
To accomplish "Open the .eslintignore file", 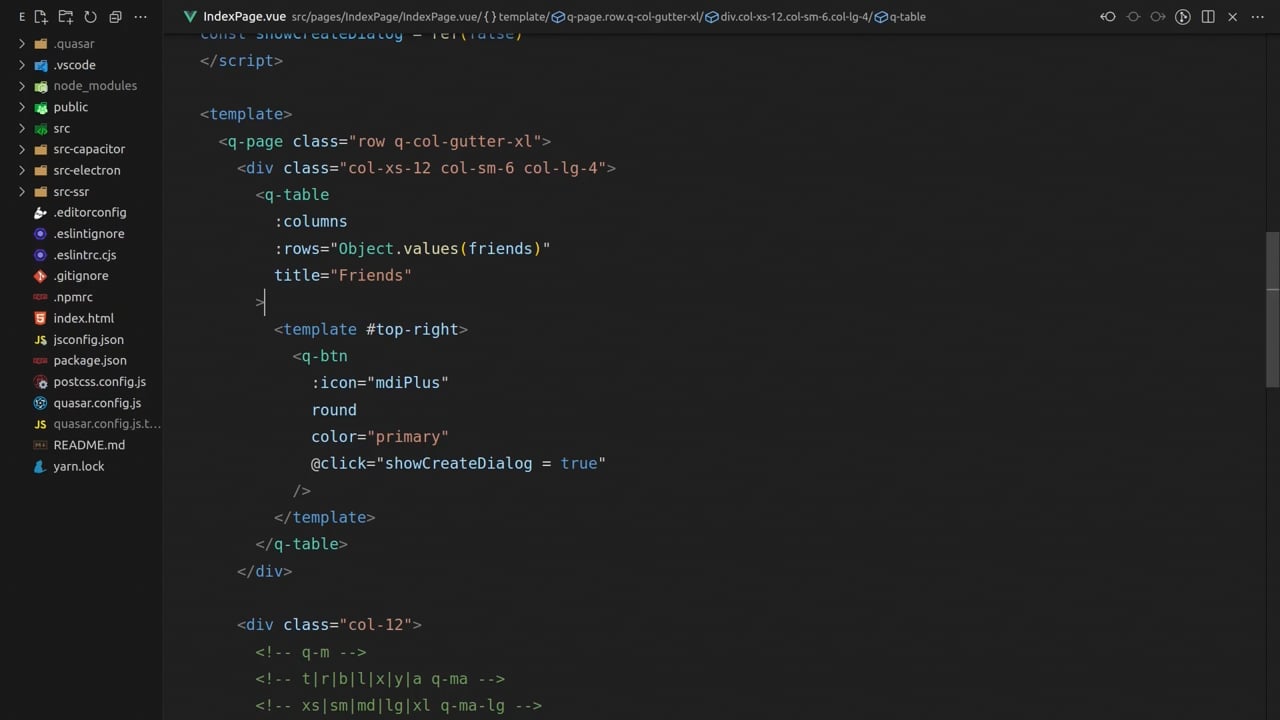I will pos(89,233).
